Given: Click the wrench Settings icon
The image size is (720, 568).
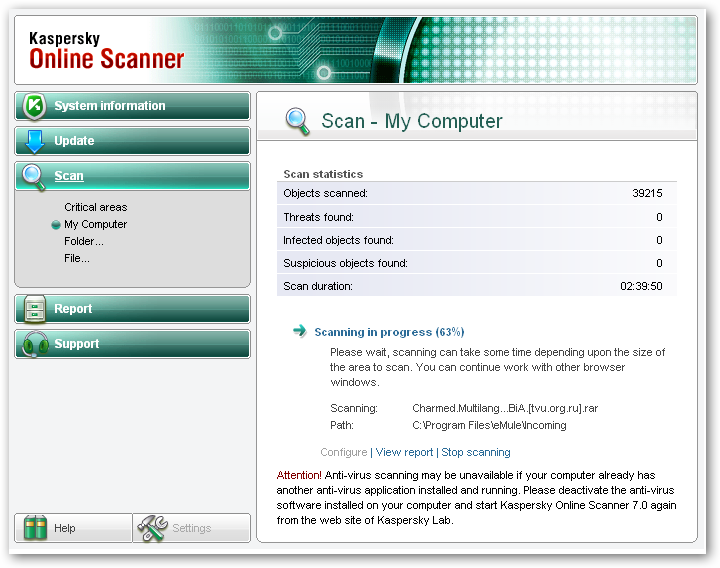Looking at the screenshot, I should click(152, 528).
